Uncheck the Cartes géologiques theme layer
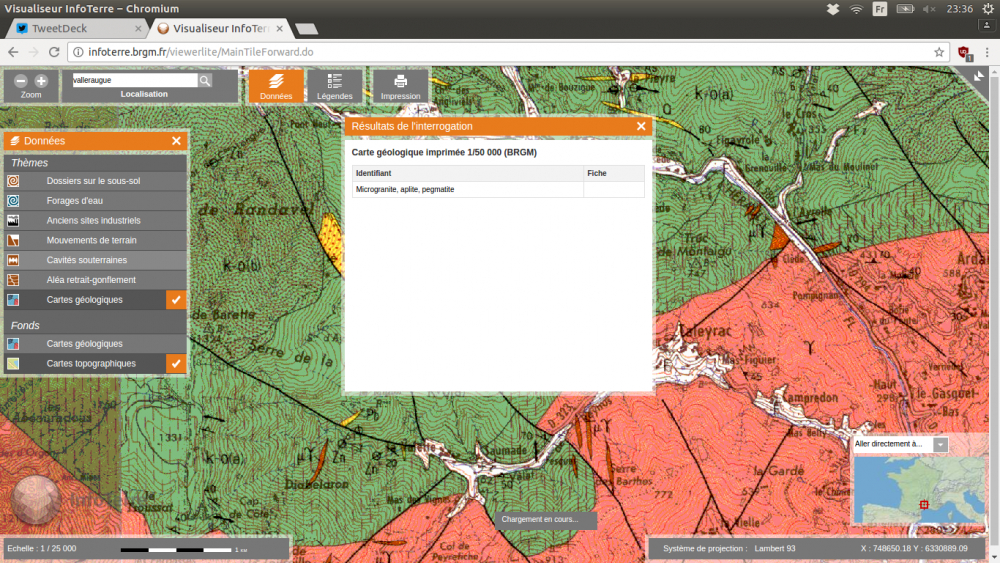 (x=176, y=300)
